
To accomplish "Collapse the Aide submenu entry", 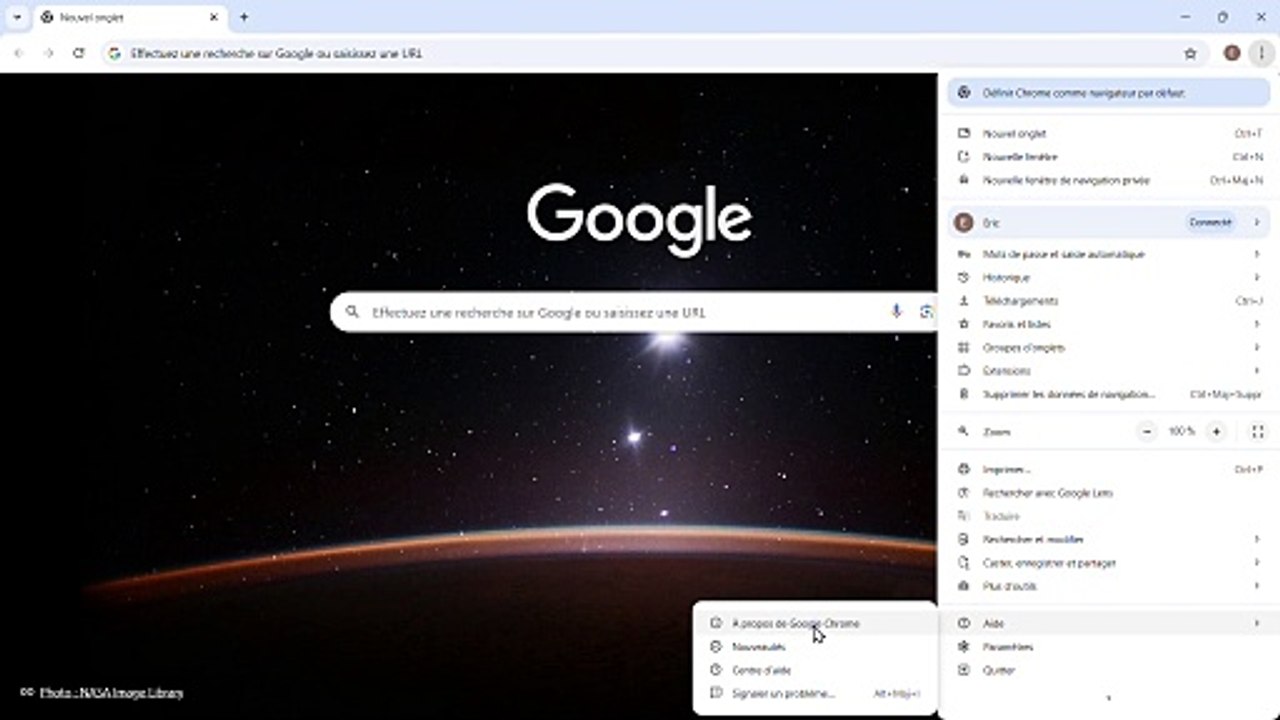I will pyautogui.click(x=1108, y=623).
